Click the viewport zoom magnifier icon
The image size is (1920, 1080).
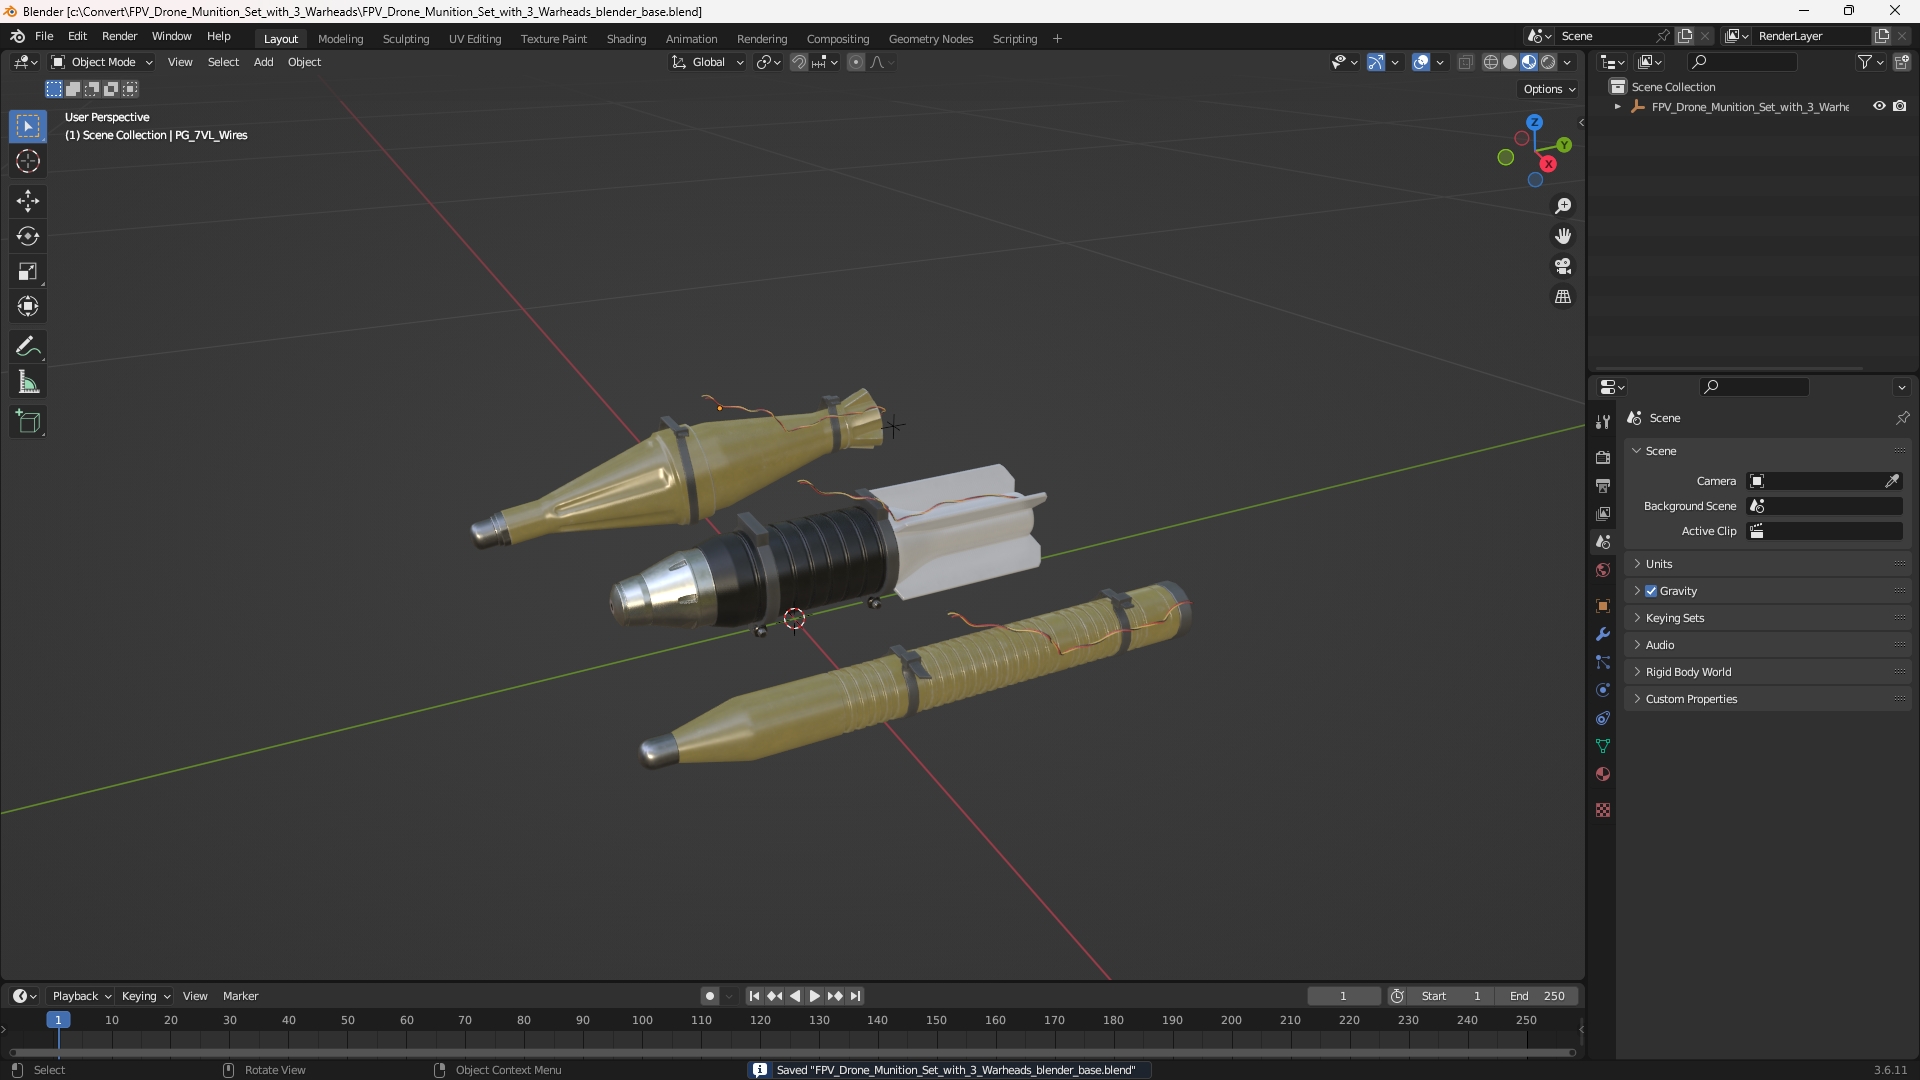point(1563,206)
